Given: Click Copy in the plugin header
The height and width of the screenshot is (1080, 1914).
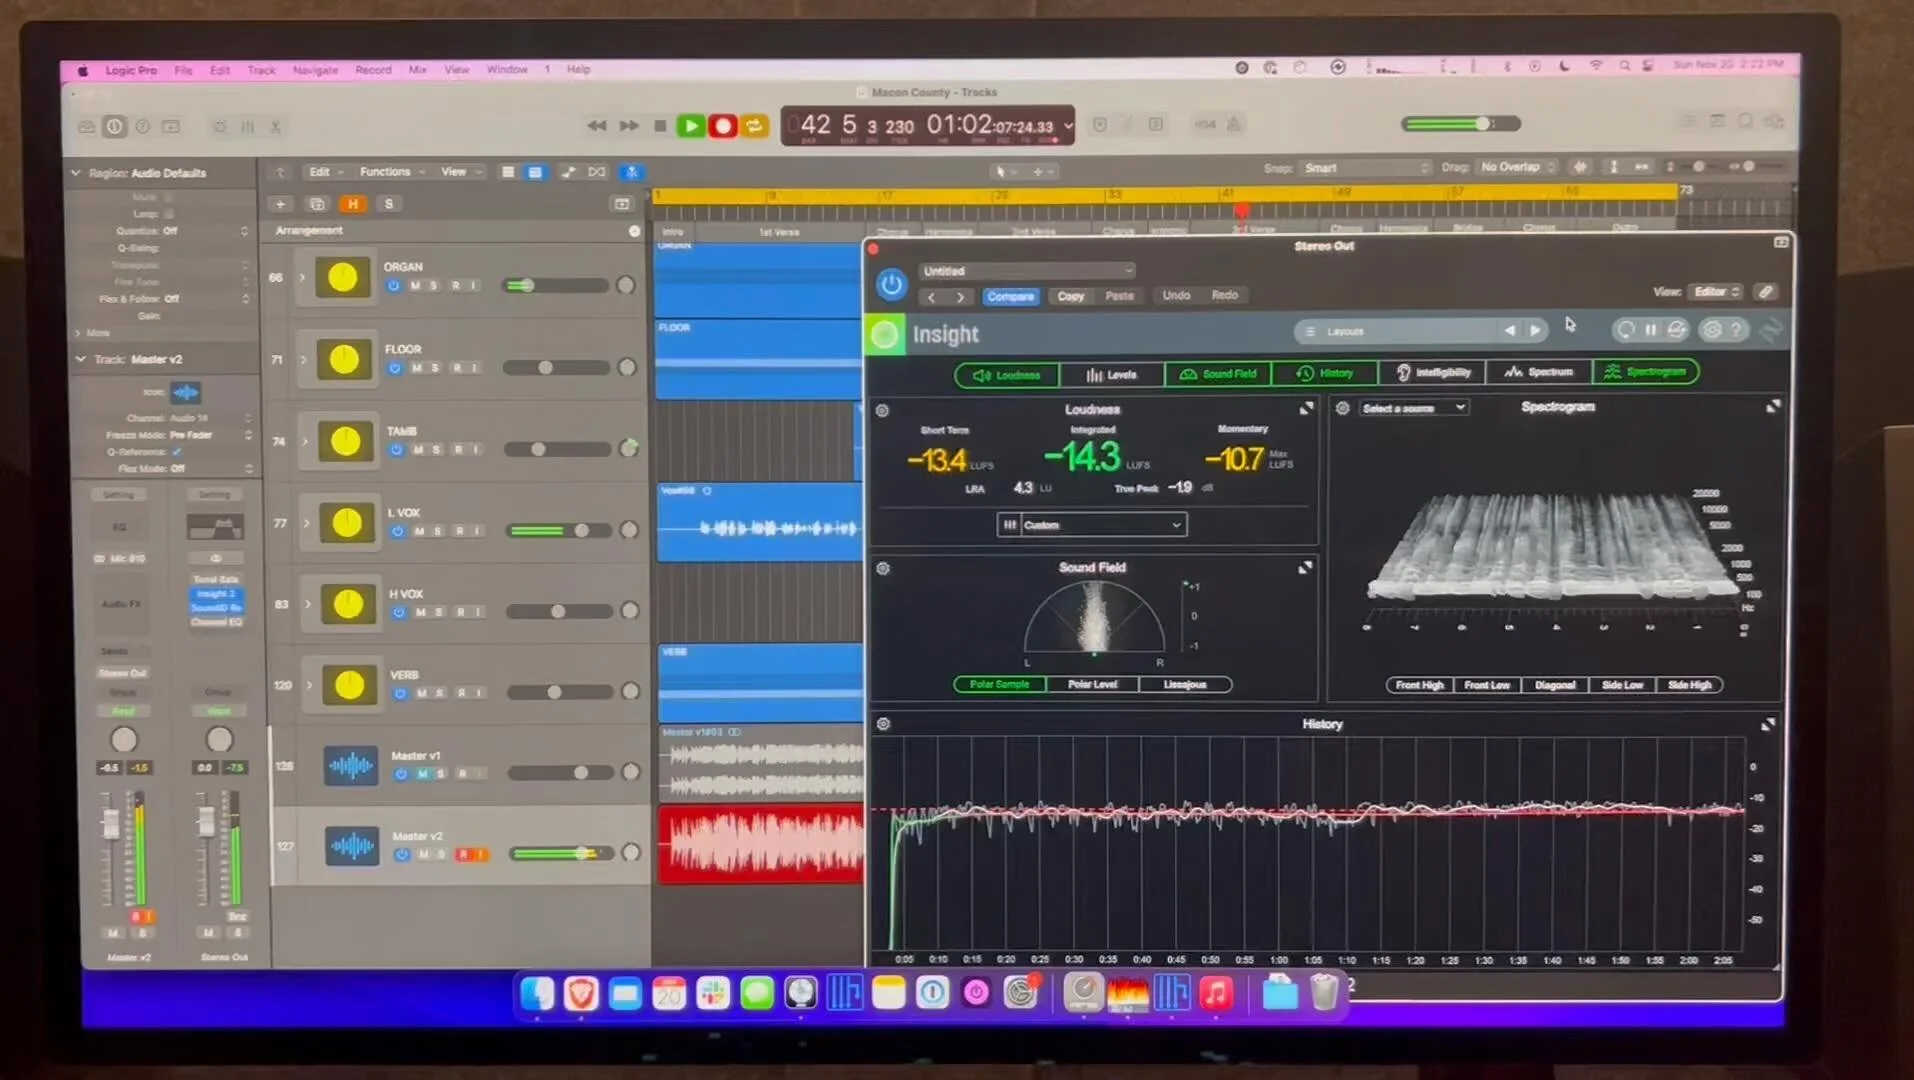Looking at the screenshot, I should click(x=1071, y=296).
